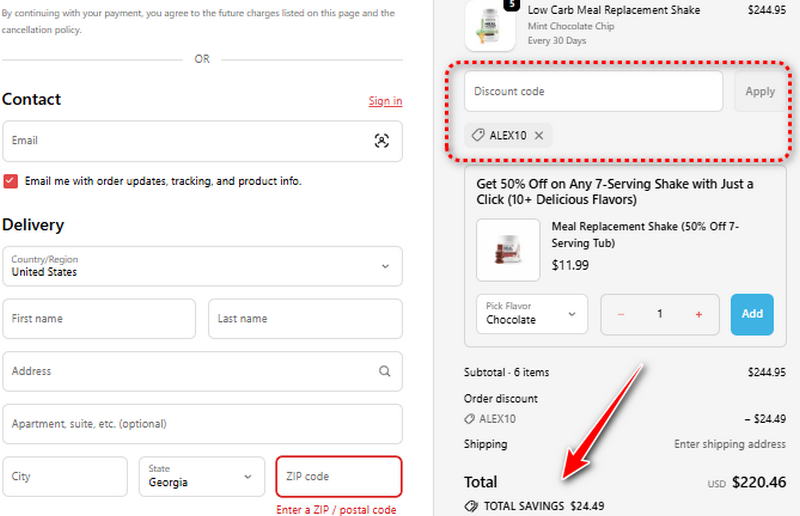Viewport: 800px width, 516px height.
Task: Click the email autofill icon in Email field
Action: point(381,141)
